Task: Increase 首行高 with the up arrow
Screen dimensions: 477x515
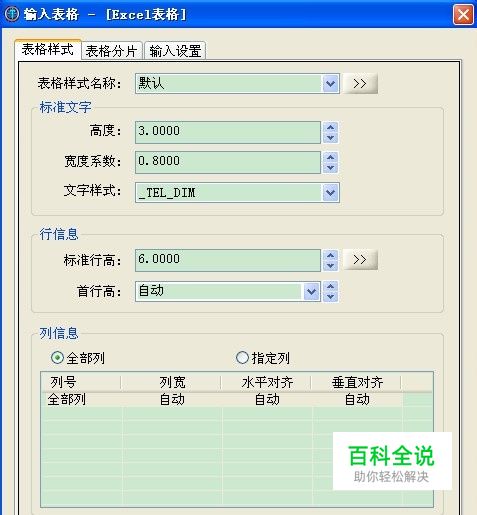Action: click(331, 286)
